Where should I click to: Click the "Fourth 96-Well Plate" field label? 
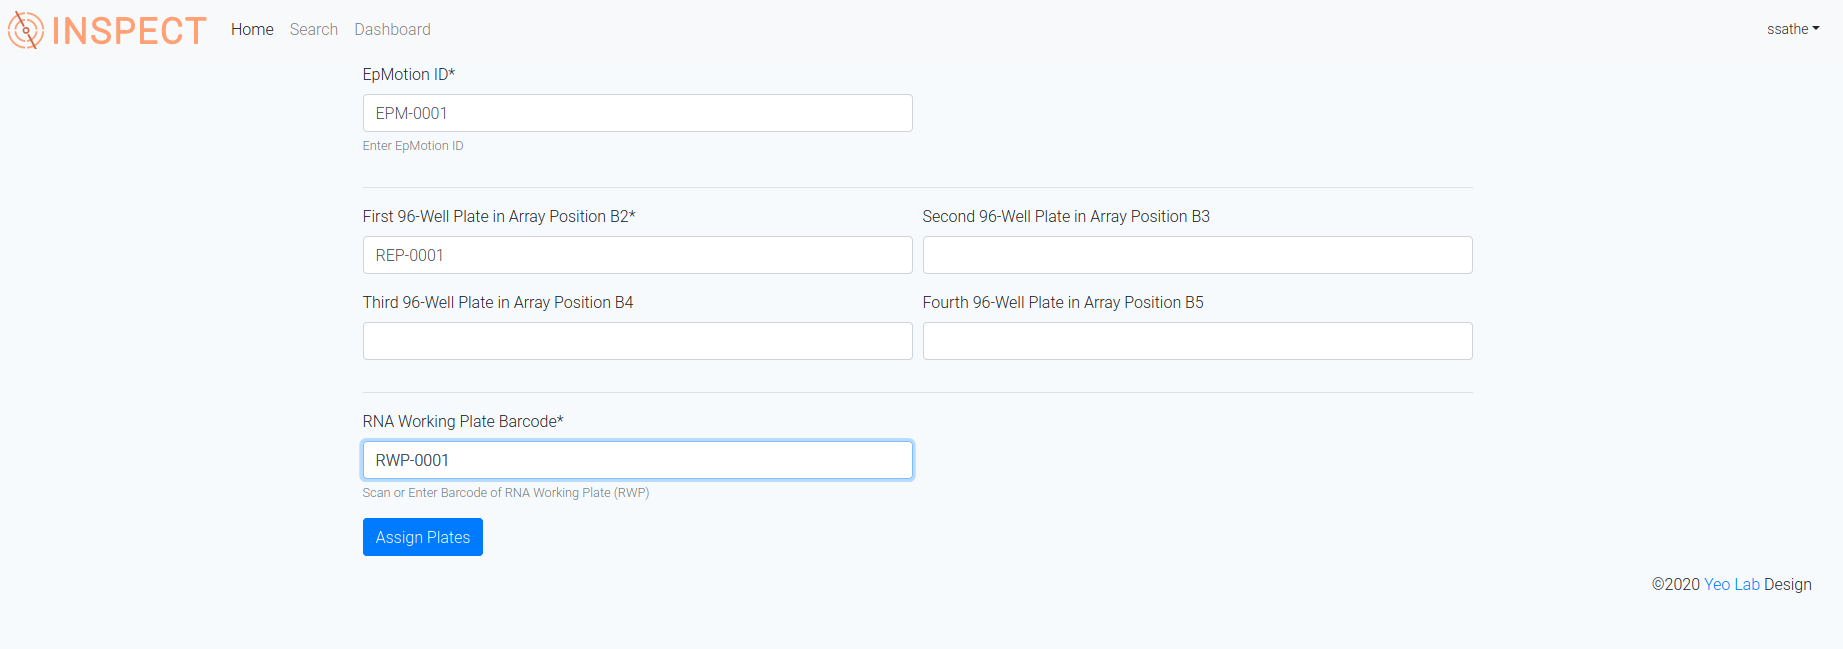1063,302
